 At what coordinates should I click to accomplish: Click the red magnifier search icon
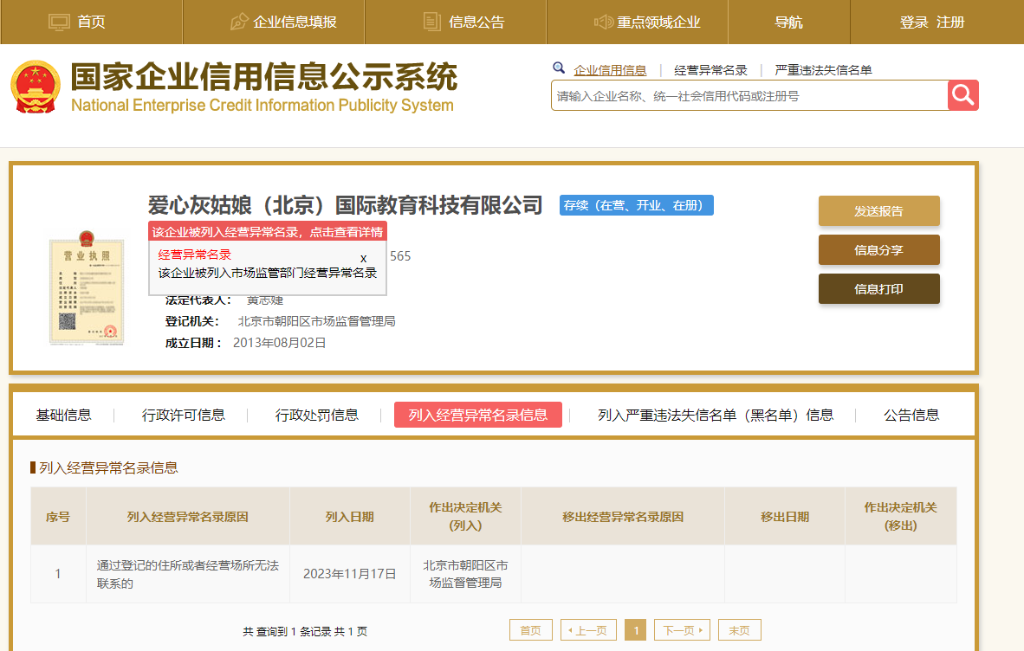tap(962, 95)
